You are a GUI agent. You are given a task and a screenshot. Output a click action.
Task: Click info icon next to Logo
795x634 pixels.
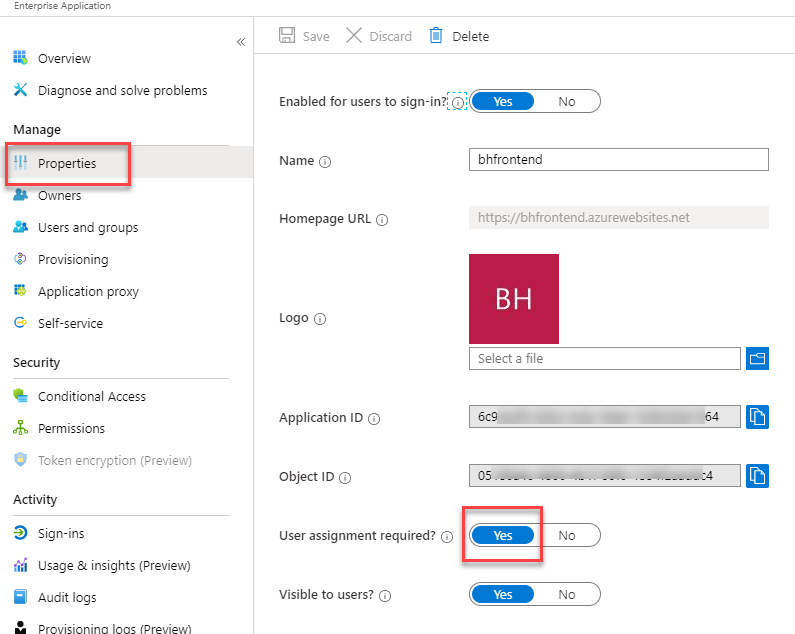pos(320,319)
